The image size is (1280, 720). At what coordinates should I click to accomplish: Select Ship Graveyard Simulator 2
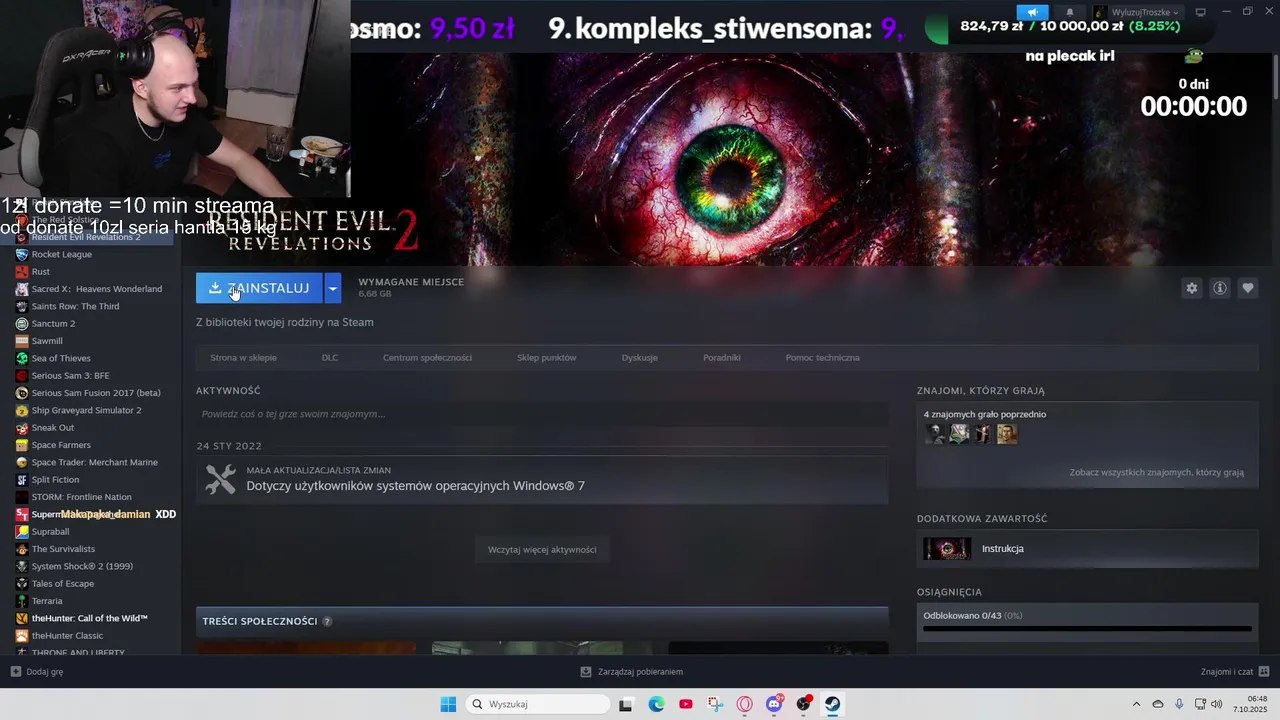86,410
